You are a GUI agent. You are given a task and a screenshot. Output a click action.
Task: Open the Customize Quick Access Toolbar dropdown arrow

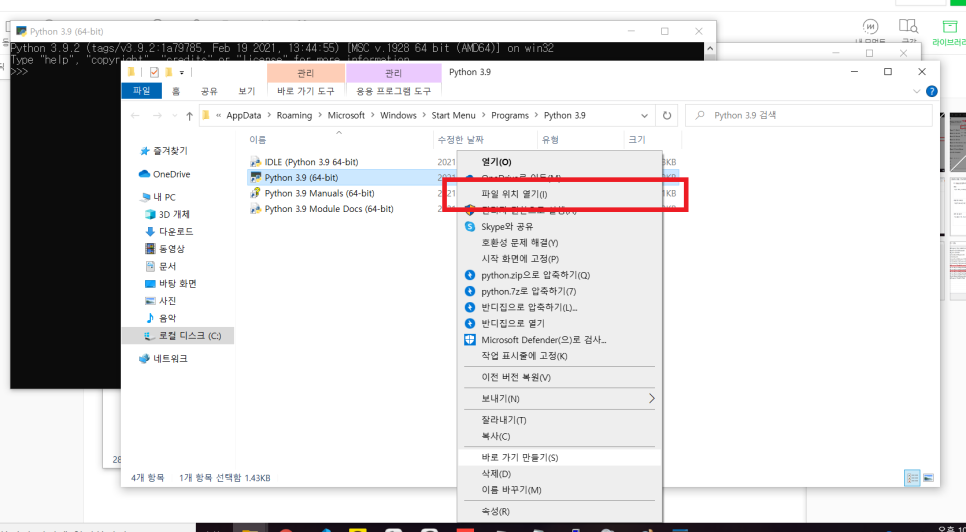tap(182, 73)
